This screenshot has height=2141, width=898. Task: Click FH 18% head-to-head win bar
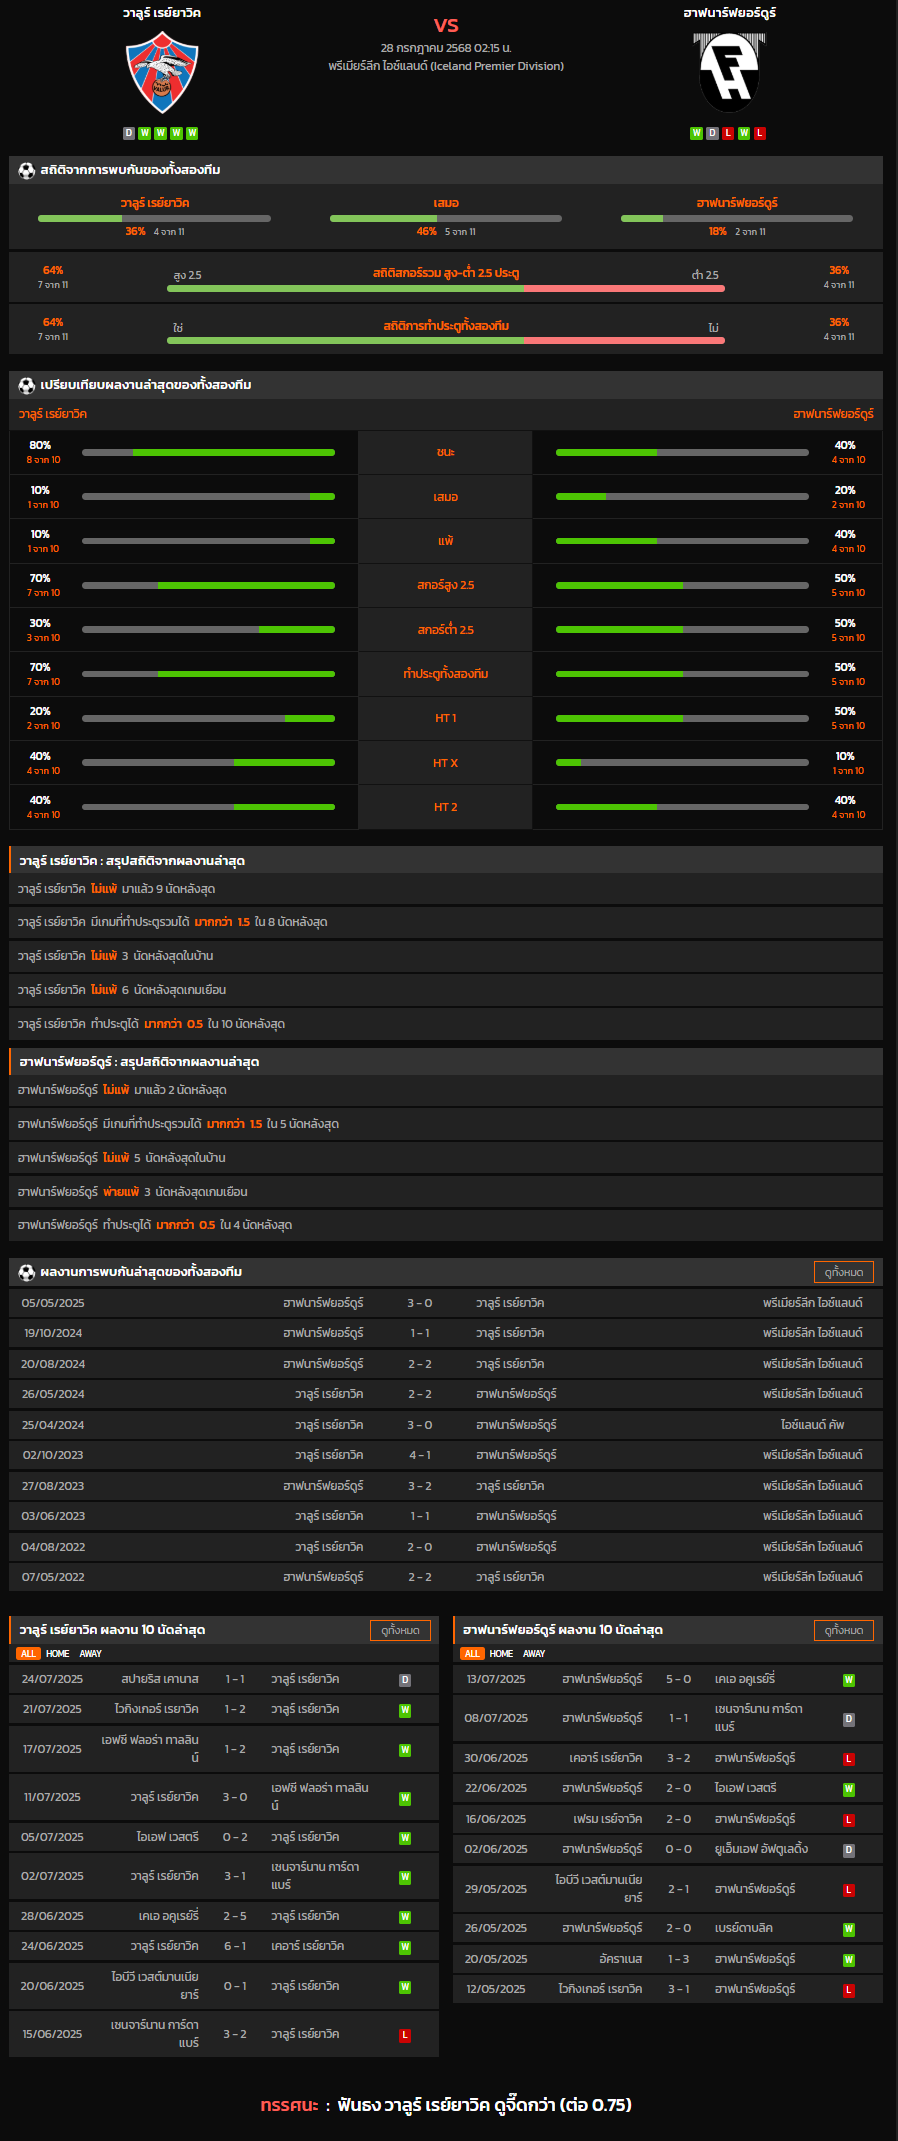tap(737, 218)
